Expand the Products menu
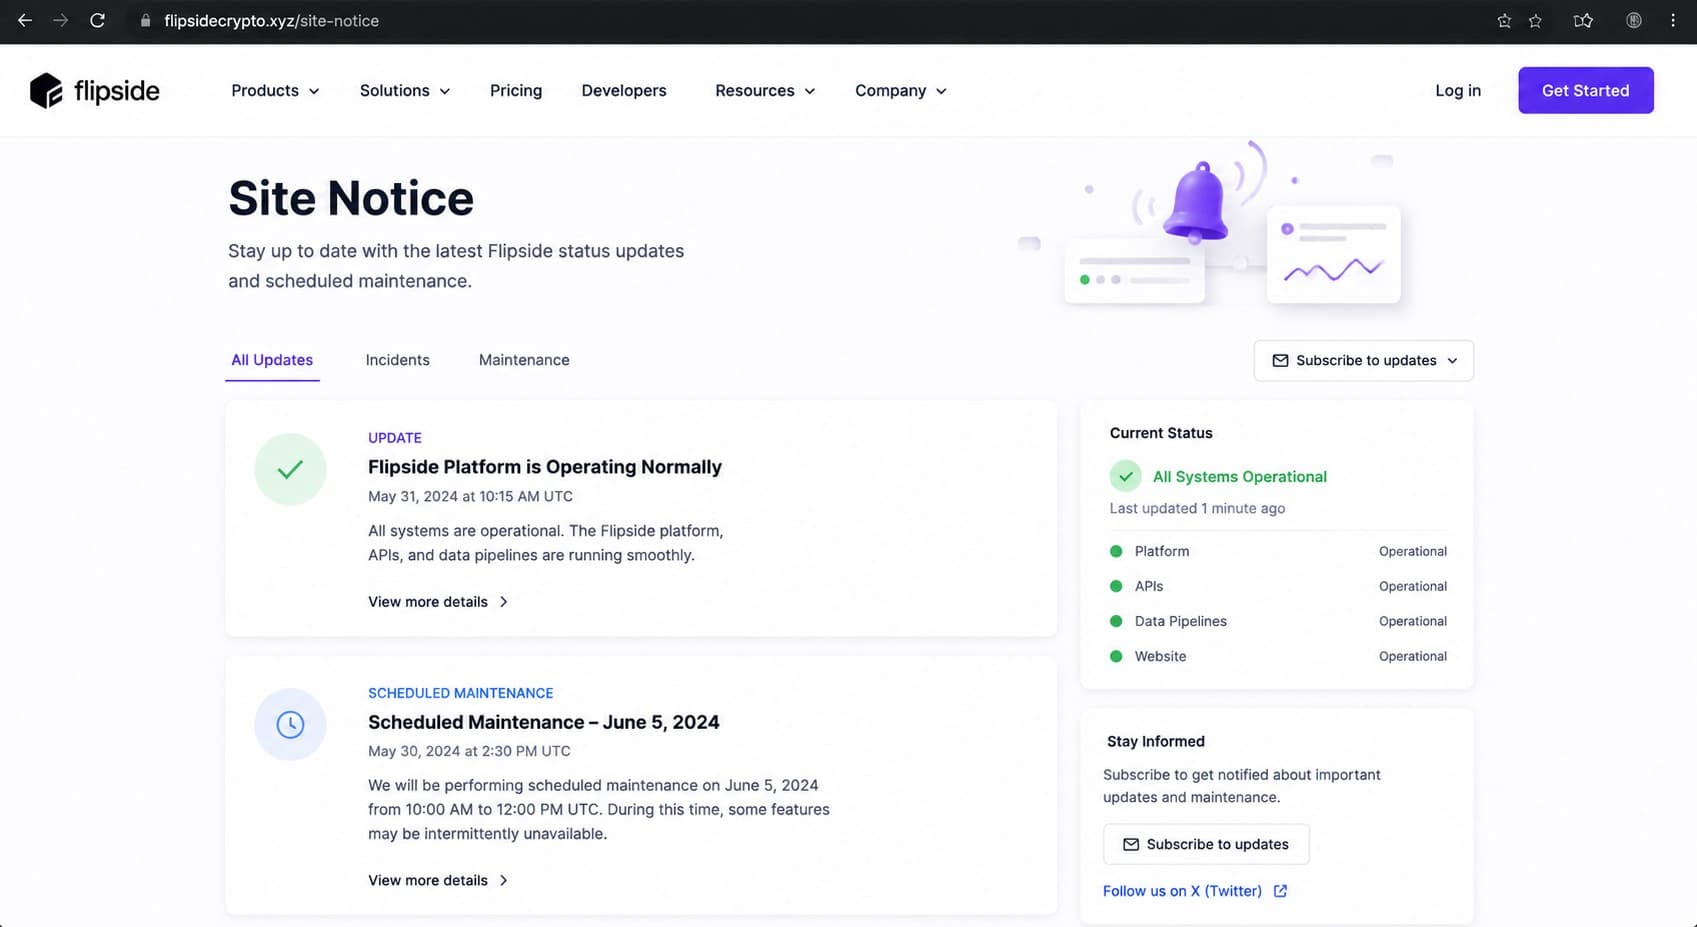The width and height of the screenshot is (1697, 927). (275, 90)
